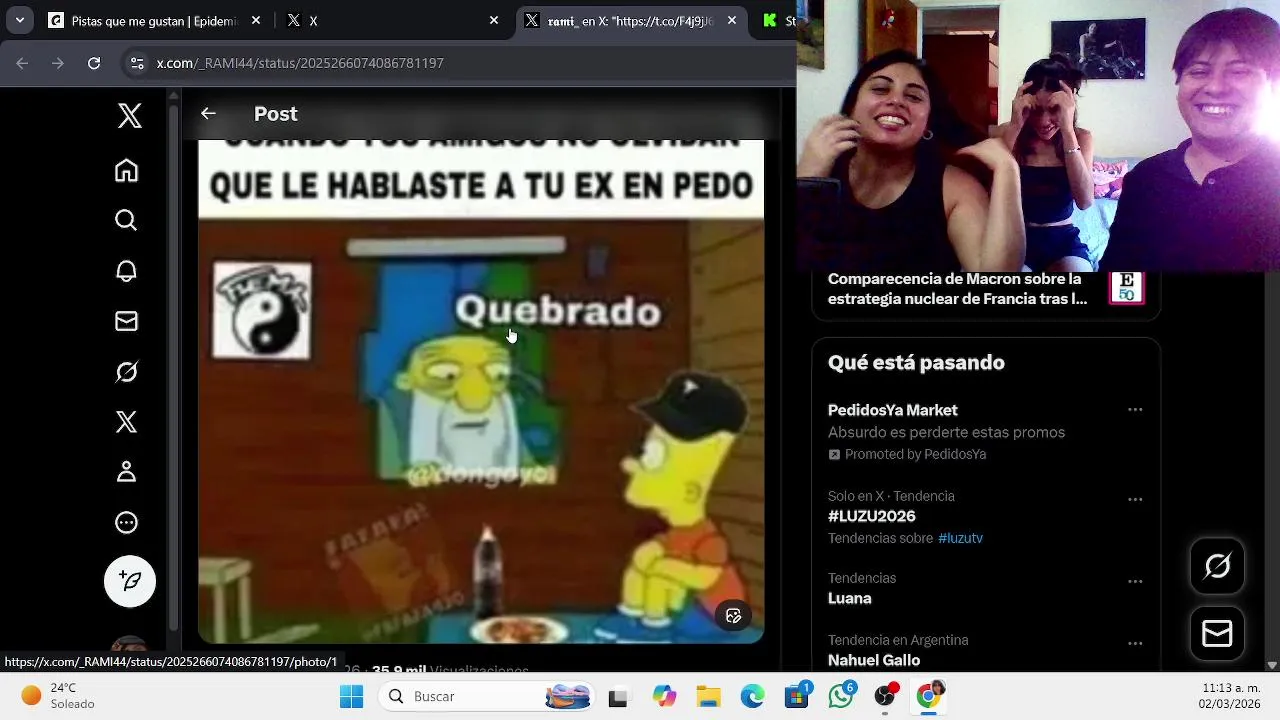Open Profile person icon in sidebar
The image size is (1280, 720).
126,472
